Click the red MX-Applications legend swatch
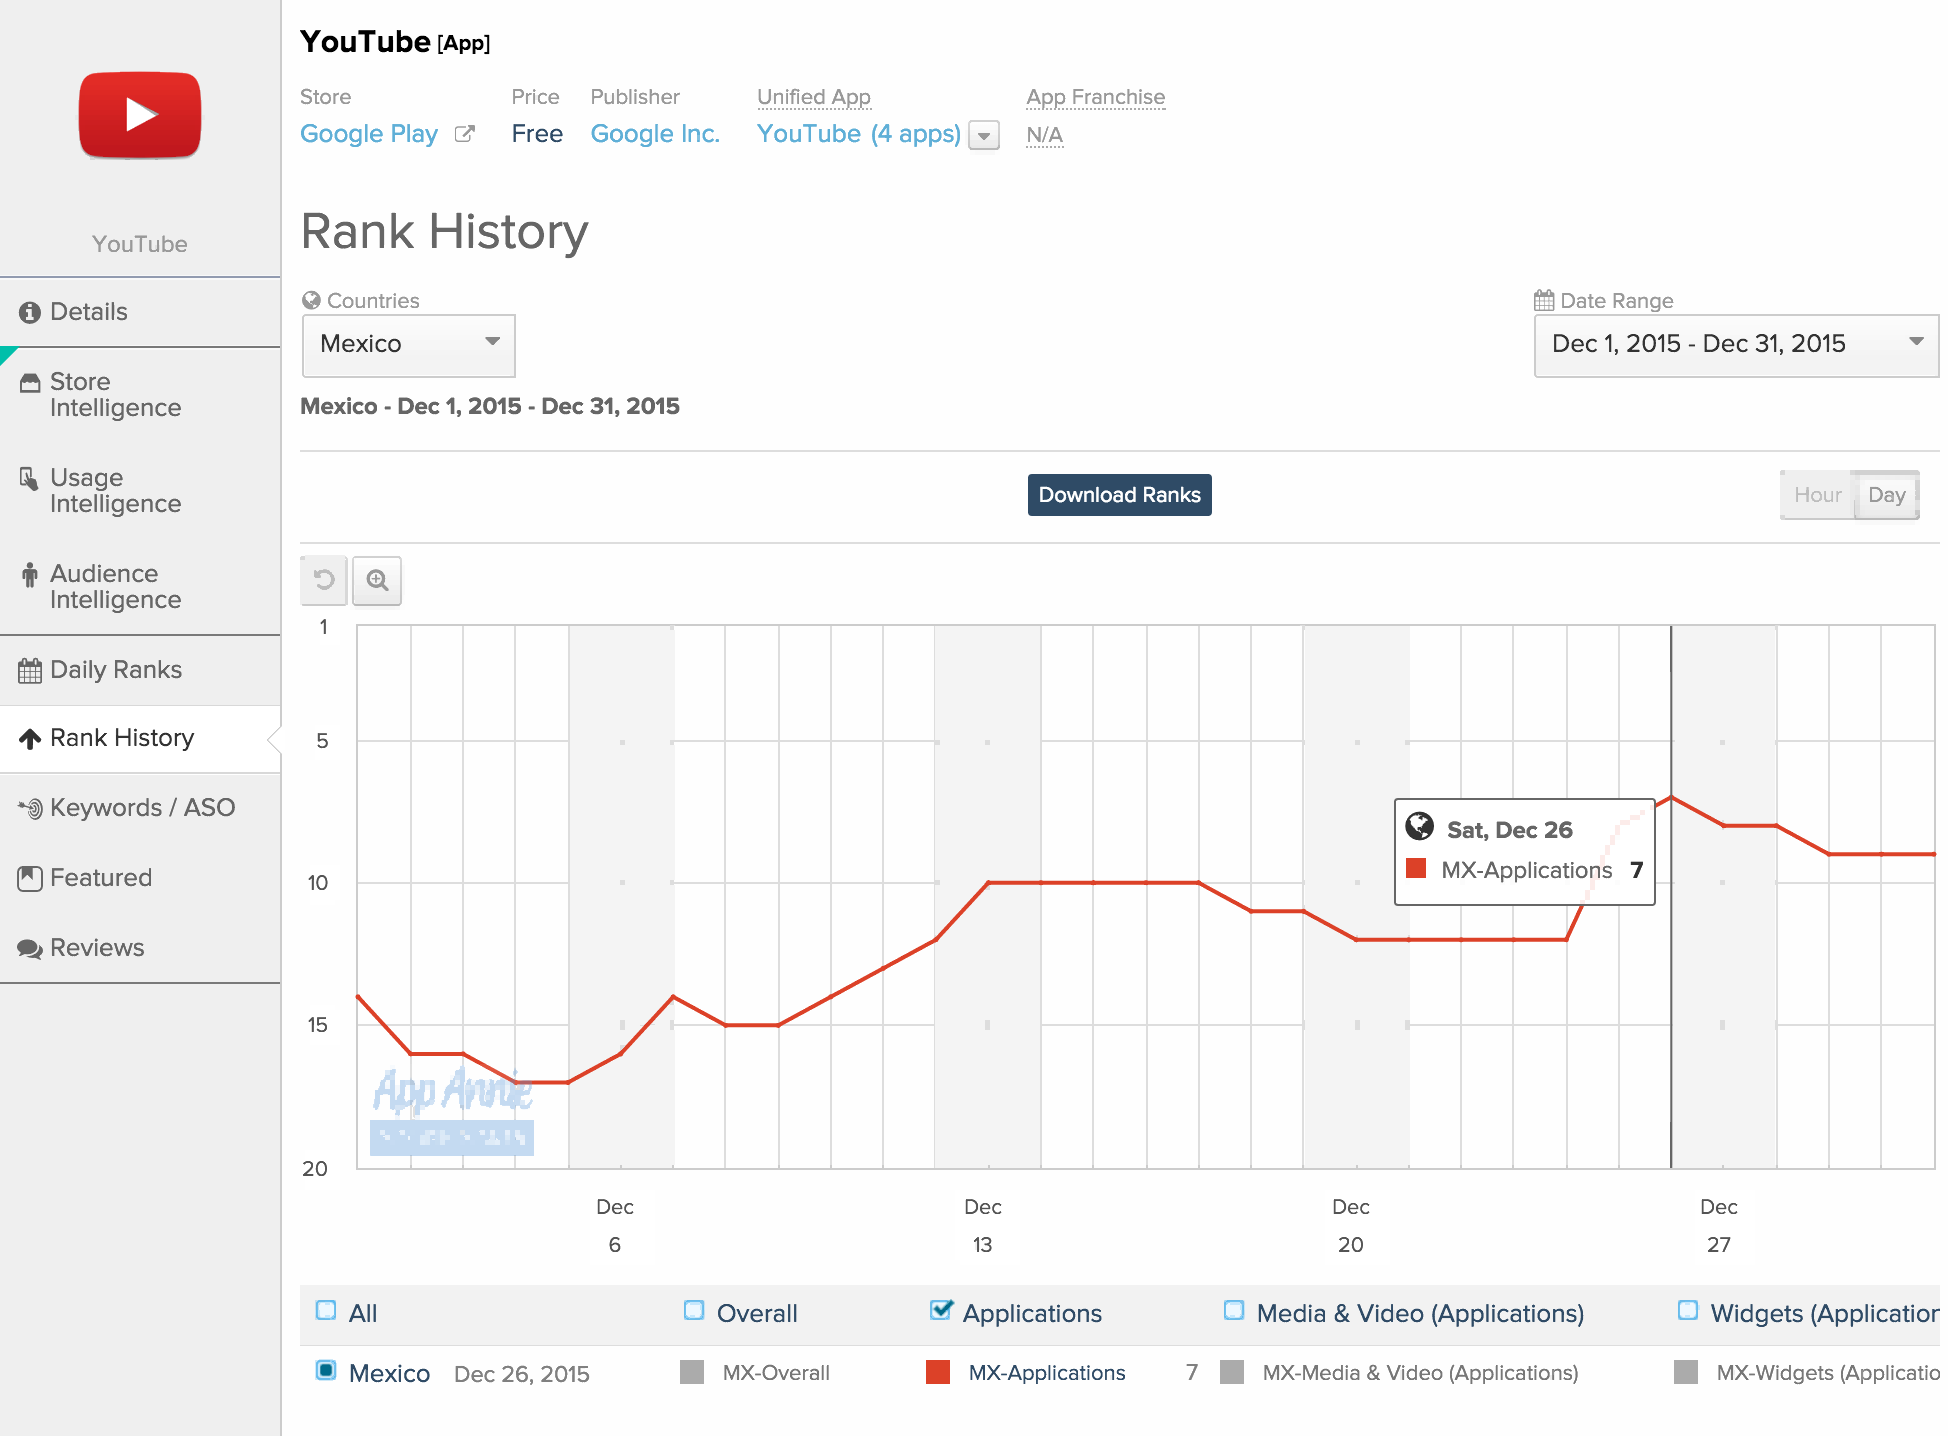Viewport: 1948px width, 1436px height. click(x=938, y=1372)
